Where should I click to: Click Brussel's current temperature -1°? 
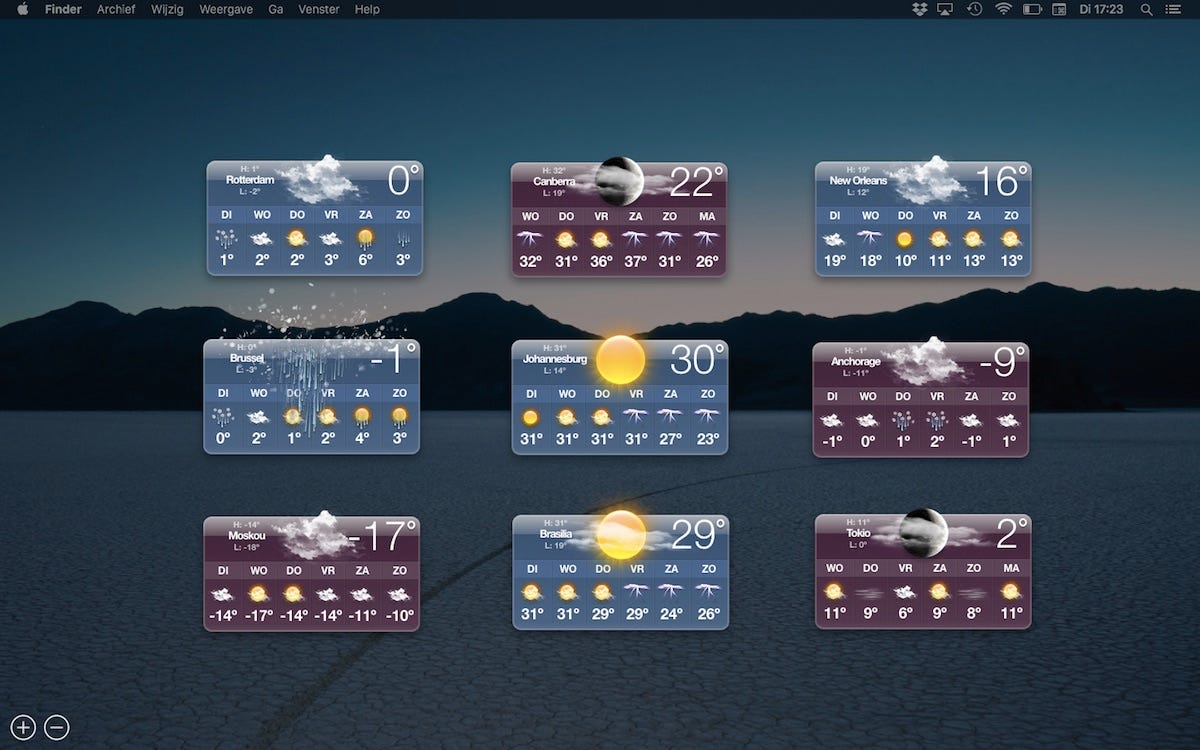394,361
